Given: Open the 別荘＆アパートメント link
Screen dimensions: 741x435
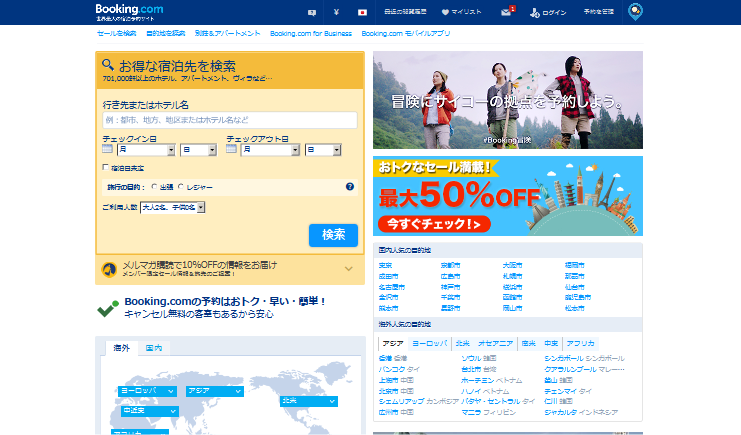Looking at the screenshot, I should 227,34.
